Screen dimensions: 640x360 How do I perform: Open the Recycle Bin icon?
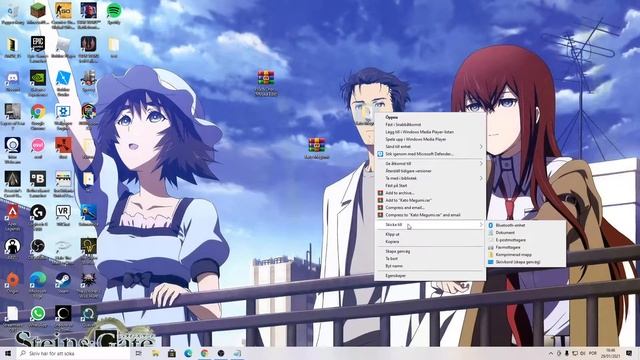(x=13, y=14)
